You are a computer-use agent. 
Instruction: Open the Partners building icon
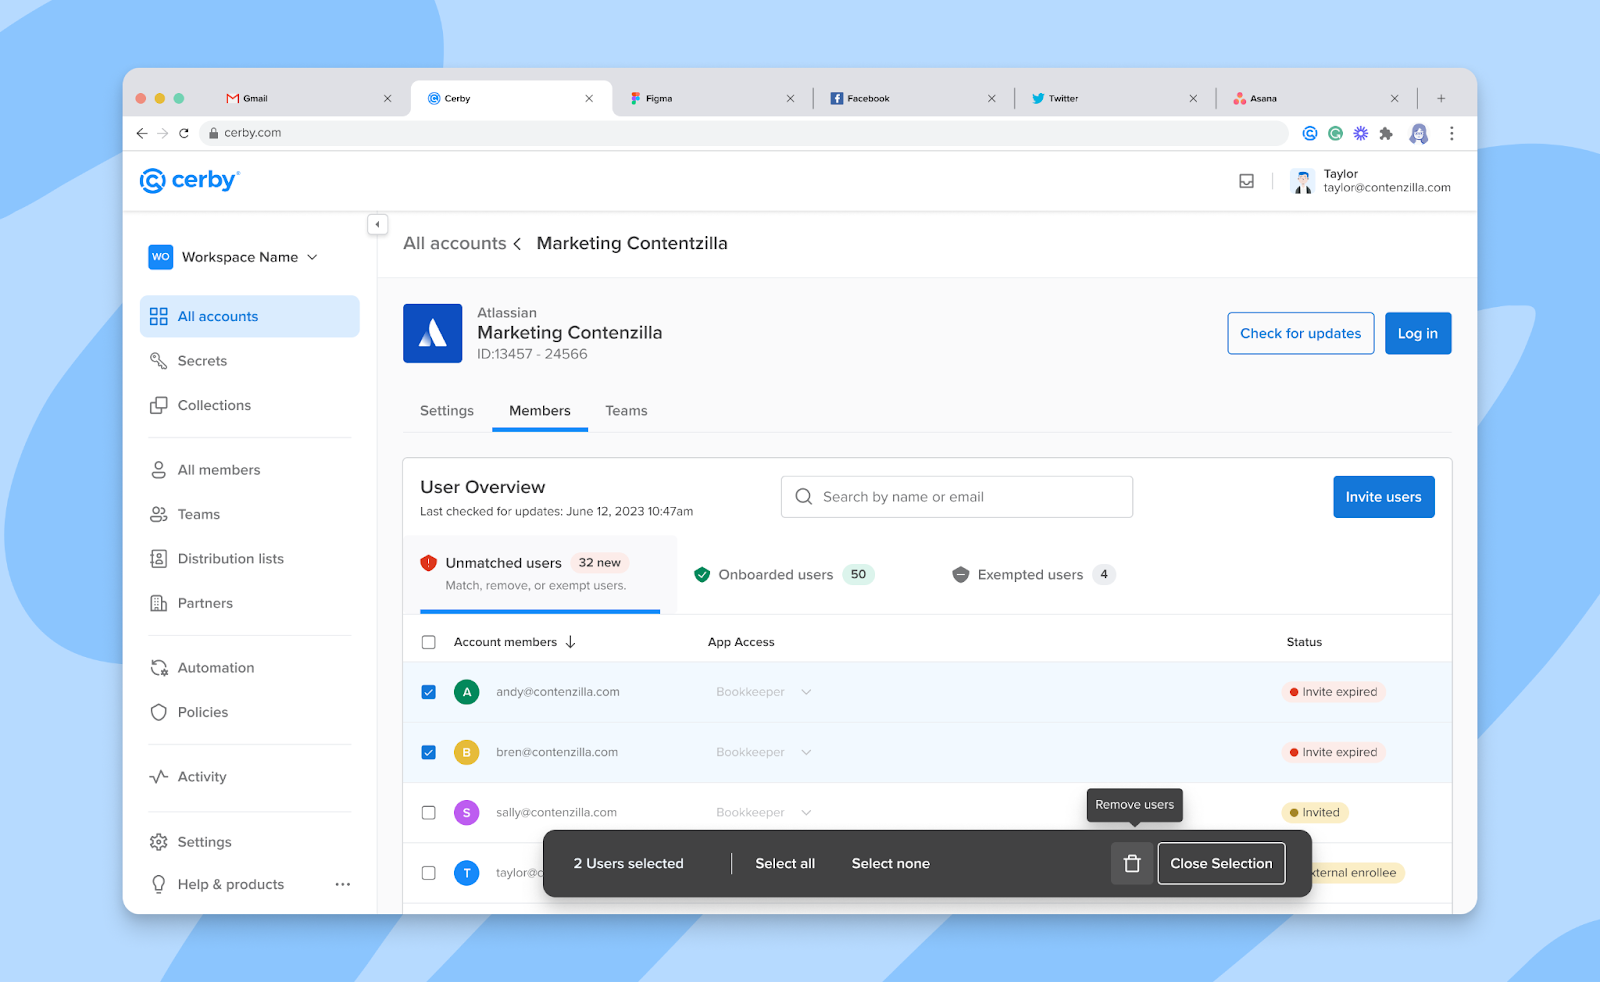pos(158,603)
